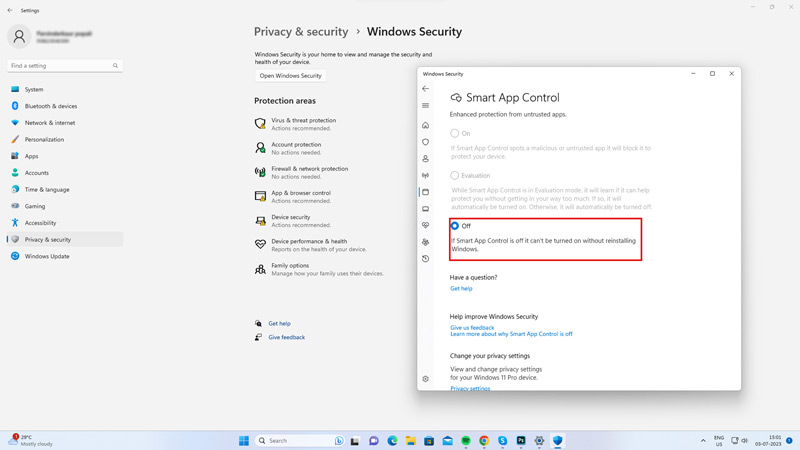Select Network & internet in the sidebar
800x450 pixels.
coord(65,123)
